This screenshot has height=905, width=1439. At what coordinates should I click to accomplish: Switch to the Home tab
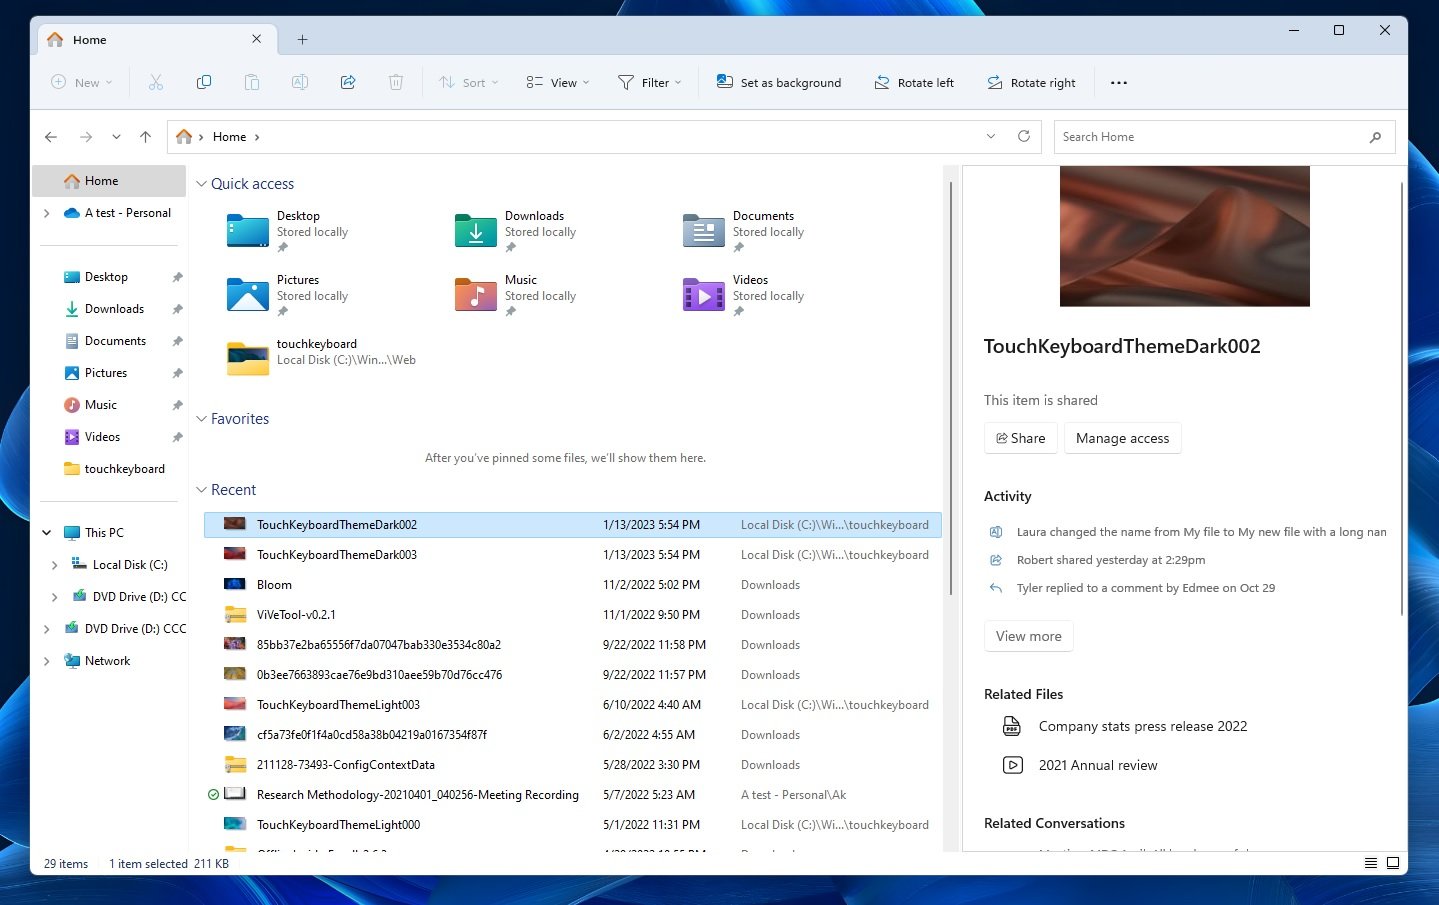[x=140, y=39]
